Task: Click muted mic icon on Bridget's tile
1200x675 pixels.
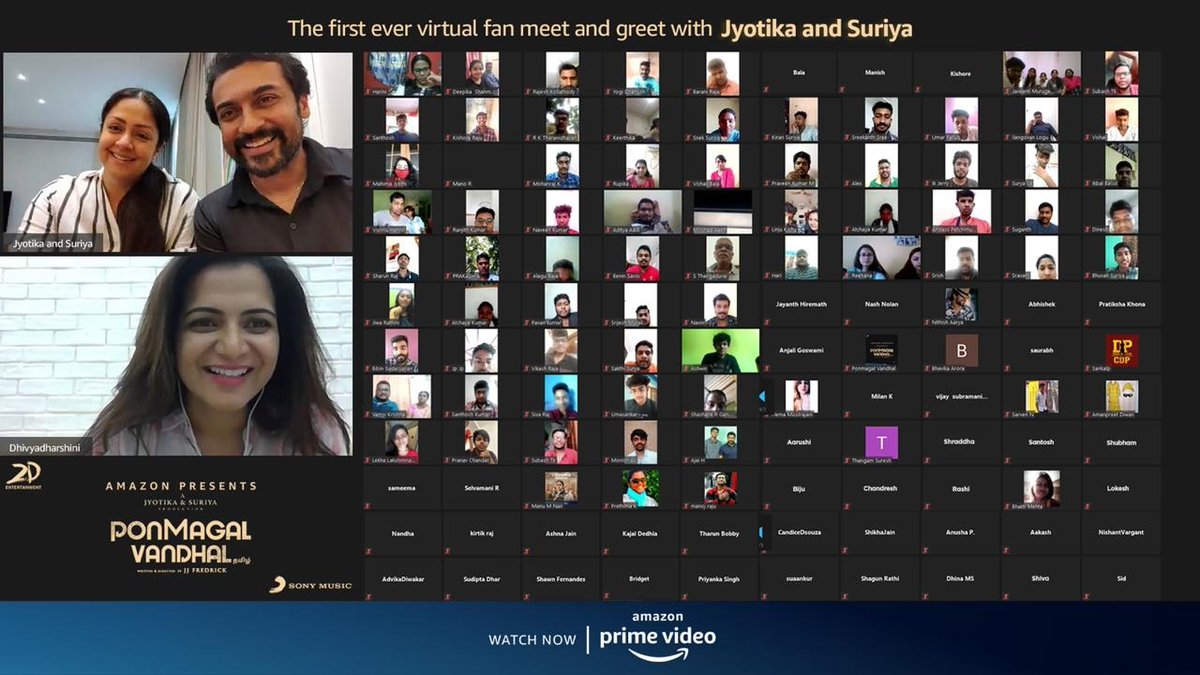Action: [x=606, y=597]
